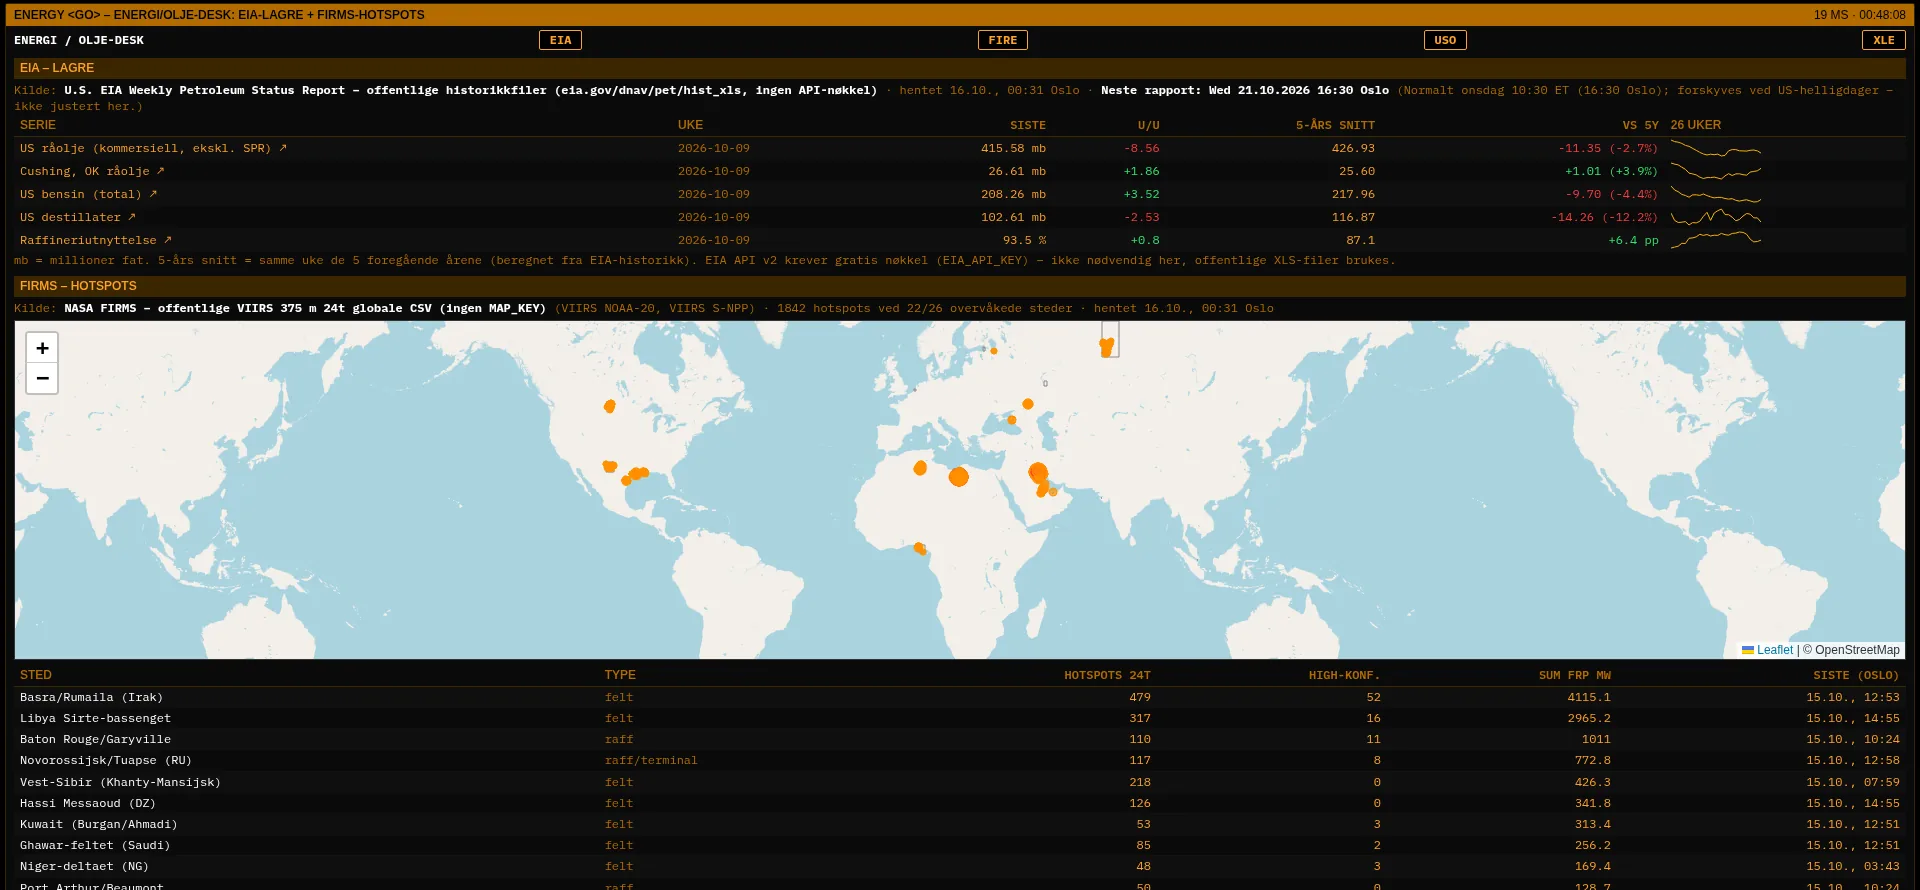Viewport: 1920px width, 890px height.
Task: Sort hotspots by TYPE header
Action: tap(620, 675)
